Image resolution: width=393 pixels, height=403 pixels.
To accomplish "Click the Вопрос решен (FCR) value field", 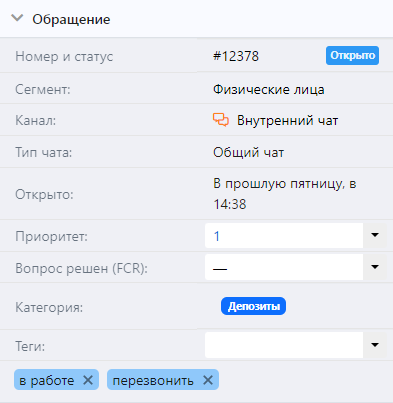I will [x=284, y=267].
